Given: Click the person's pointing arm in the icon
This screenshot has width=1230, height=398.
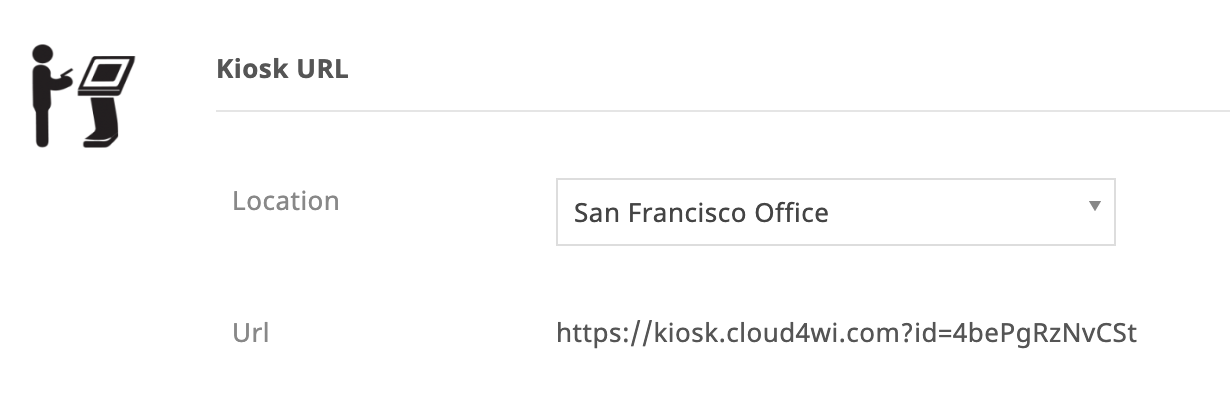Looking at the screenshot, I should 62,79.
